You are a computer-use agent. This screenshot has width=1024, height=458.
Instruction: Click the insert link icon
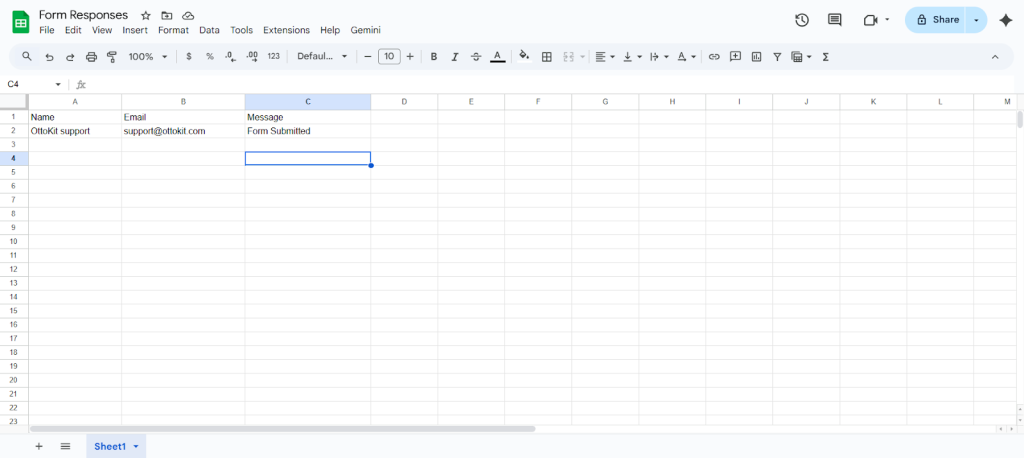pyautogui.click(x=714, y=57)
